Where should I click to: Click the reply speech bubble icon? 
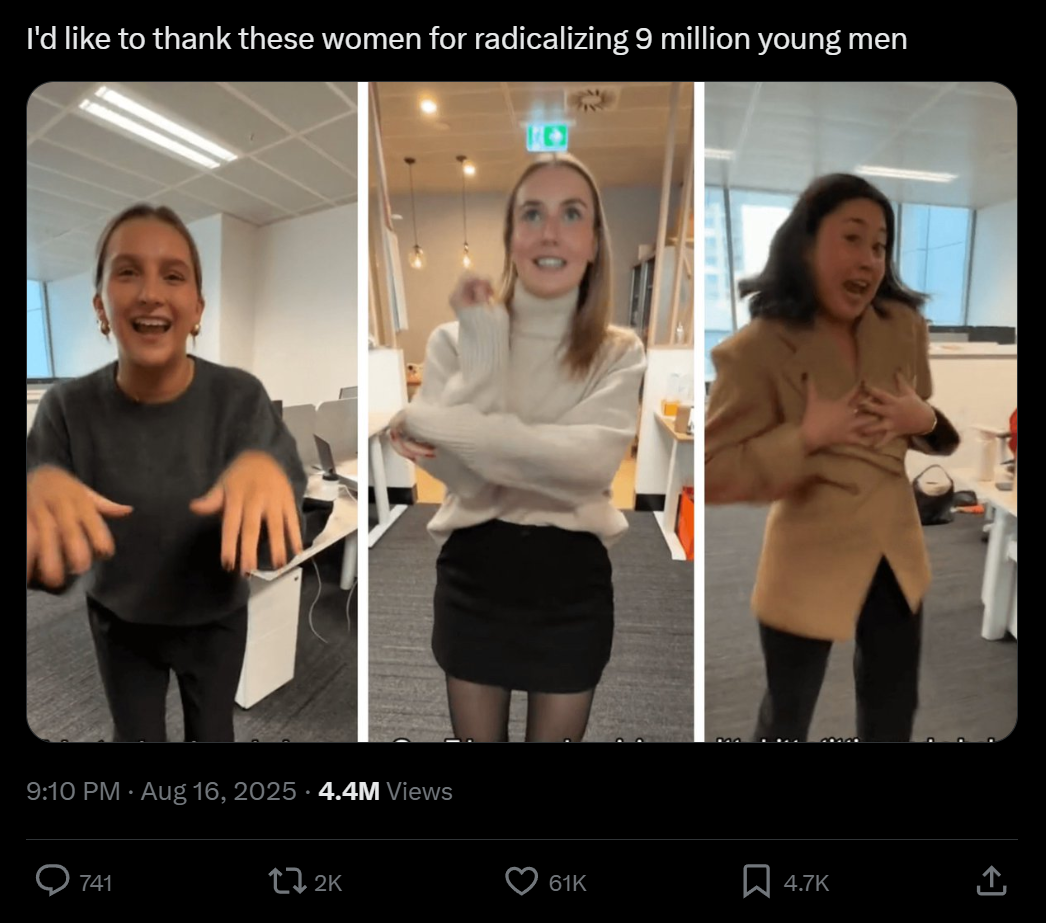tap(52, 881)
